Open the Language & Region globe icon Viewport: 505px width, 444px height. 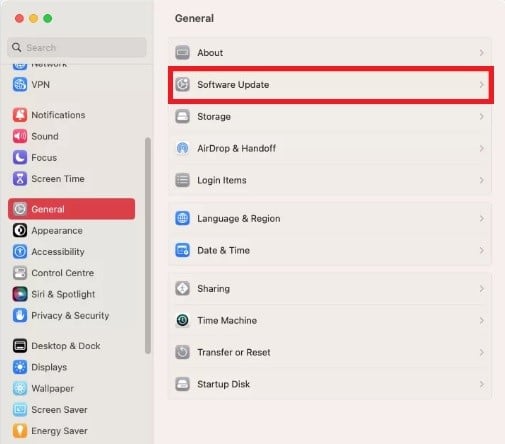(x=182, y=218)
